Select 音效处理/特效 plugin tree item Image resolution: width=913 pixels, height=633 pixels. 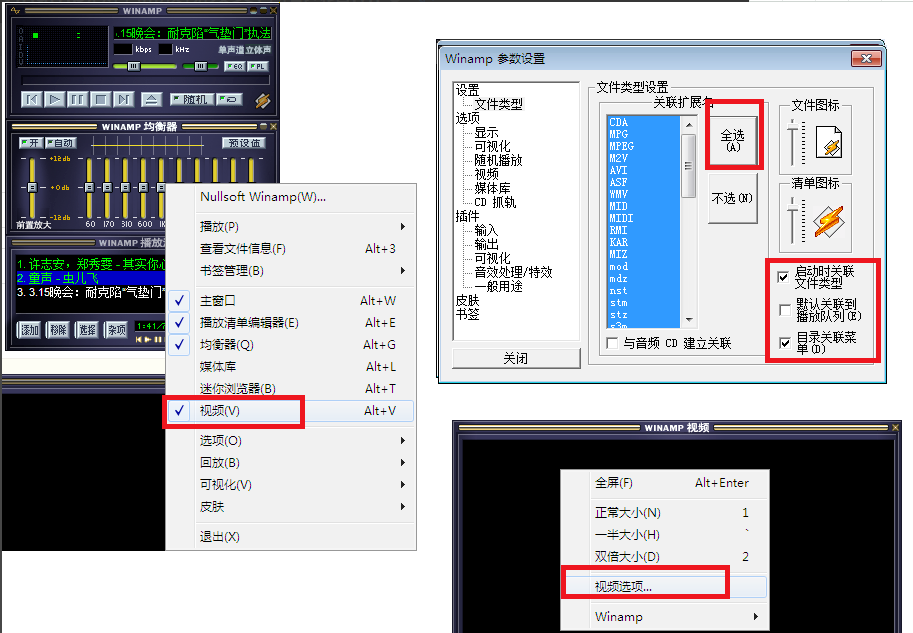[x=513, y=272]
